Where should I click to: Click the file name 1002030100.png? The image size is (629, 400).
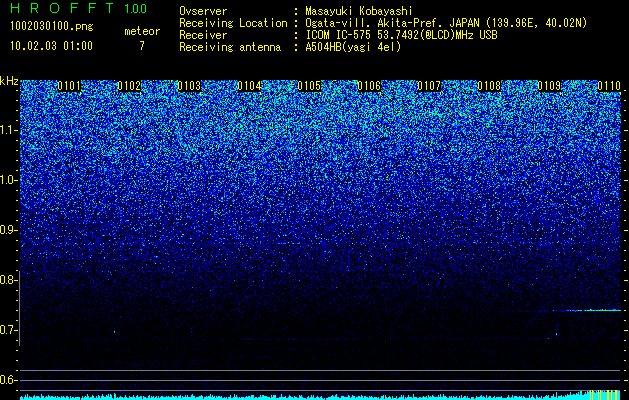click(x=52, y=27)
